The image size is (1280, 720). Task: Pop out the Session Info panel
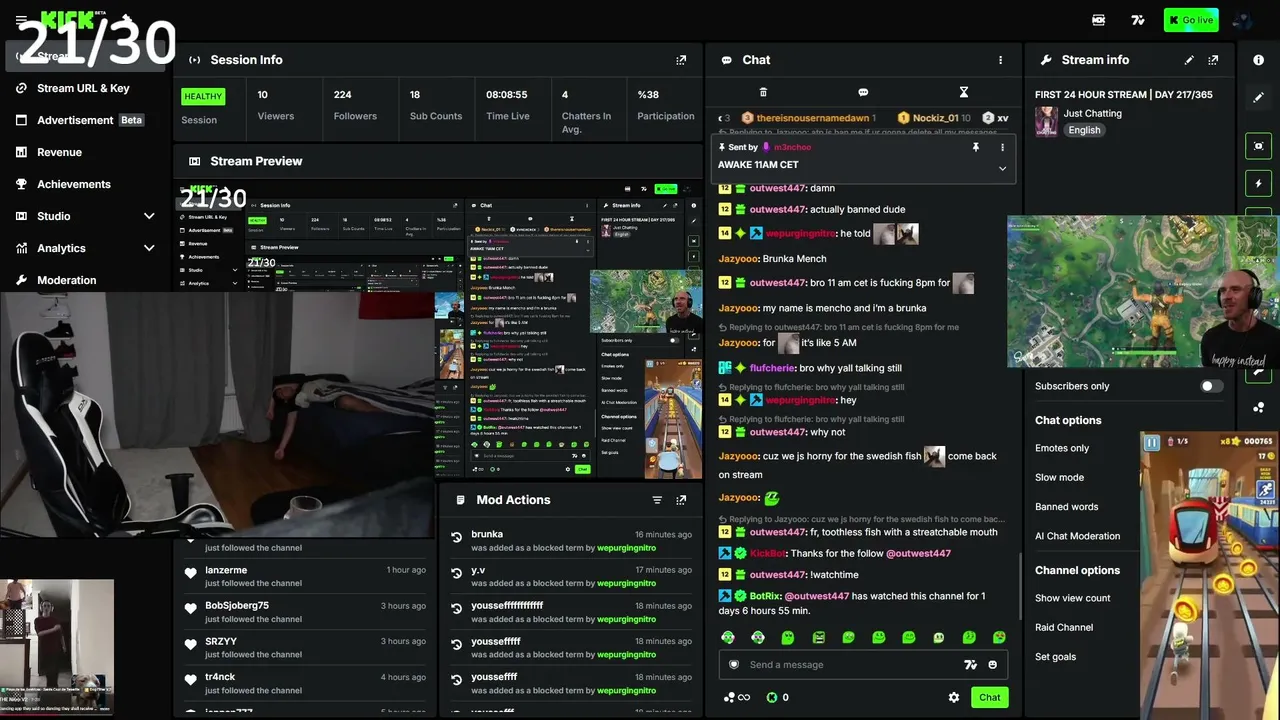click(681, 60)
